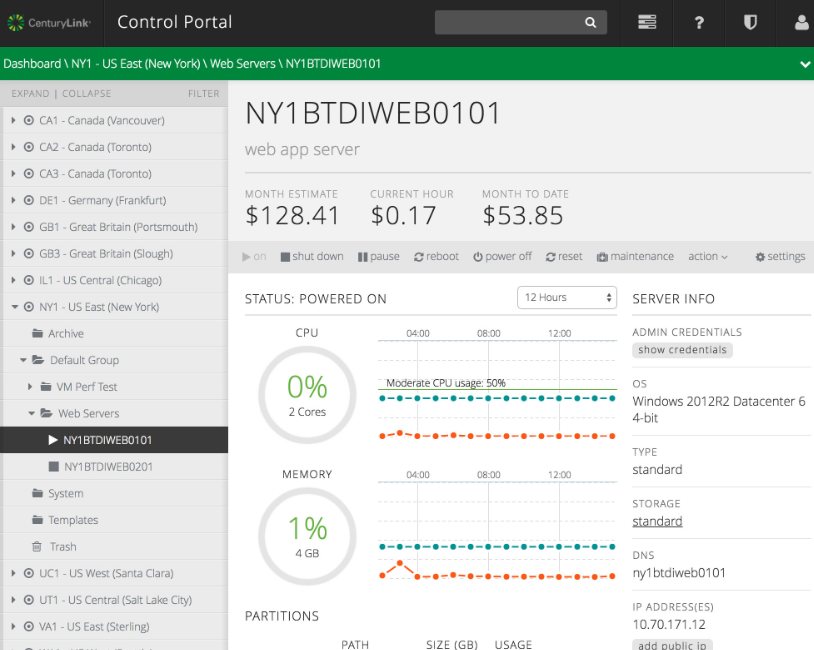This screenshot has width=814, height=650.
Task: Click FILTER in tree header
Action: (204, 93)
